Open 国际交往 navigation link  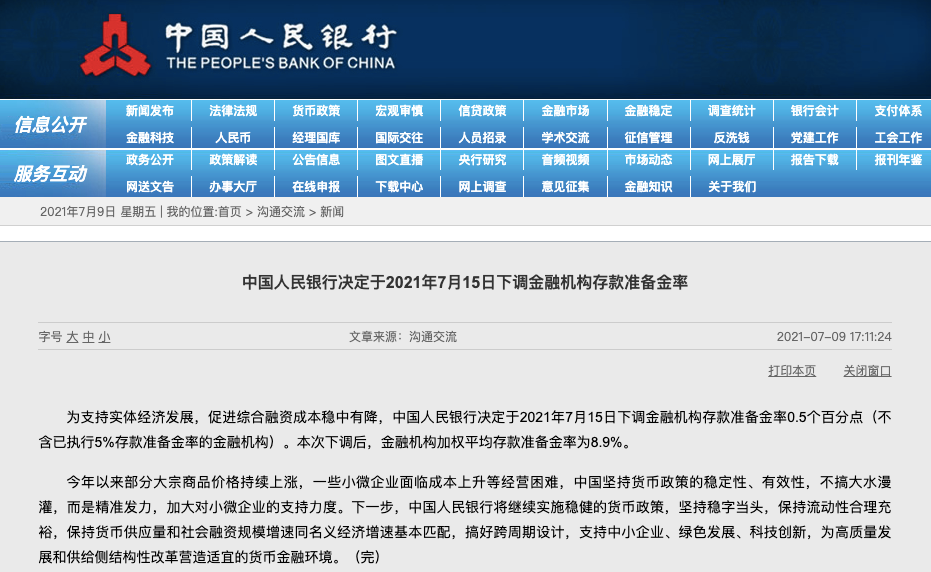(399, 138)
